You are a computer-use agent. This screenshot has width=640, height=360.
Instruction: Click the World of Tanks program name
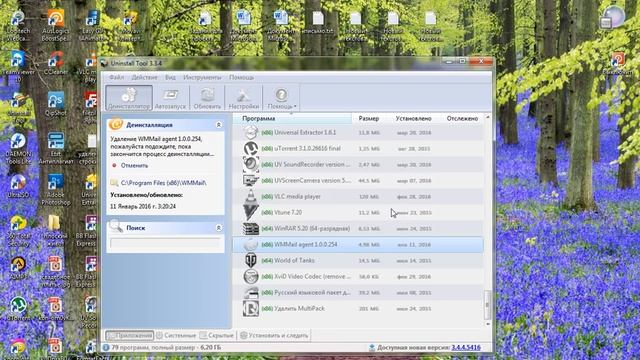tap(294, 260)
